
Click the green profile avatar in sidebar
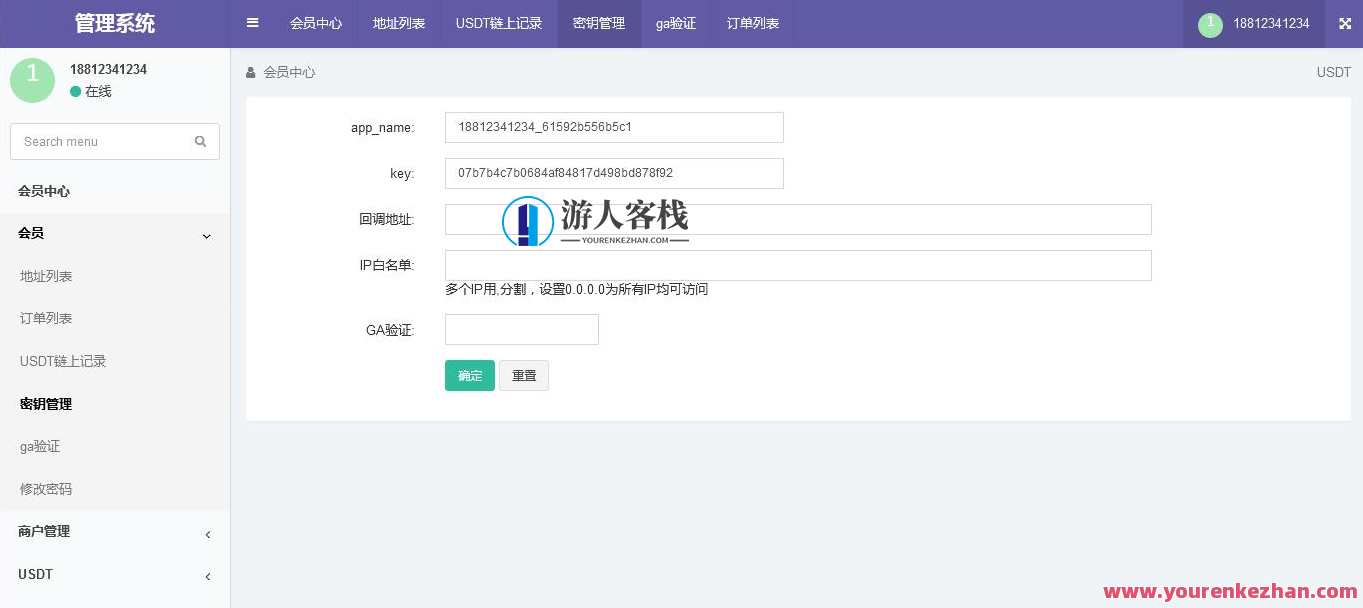pos(32,79)
